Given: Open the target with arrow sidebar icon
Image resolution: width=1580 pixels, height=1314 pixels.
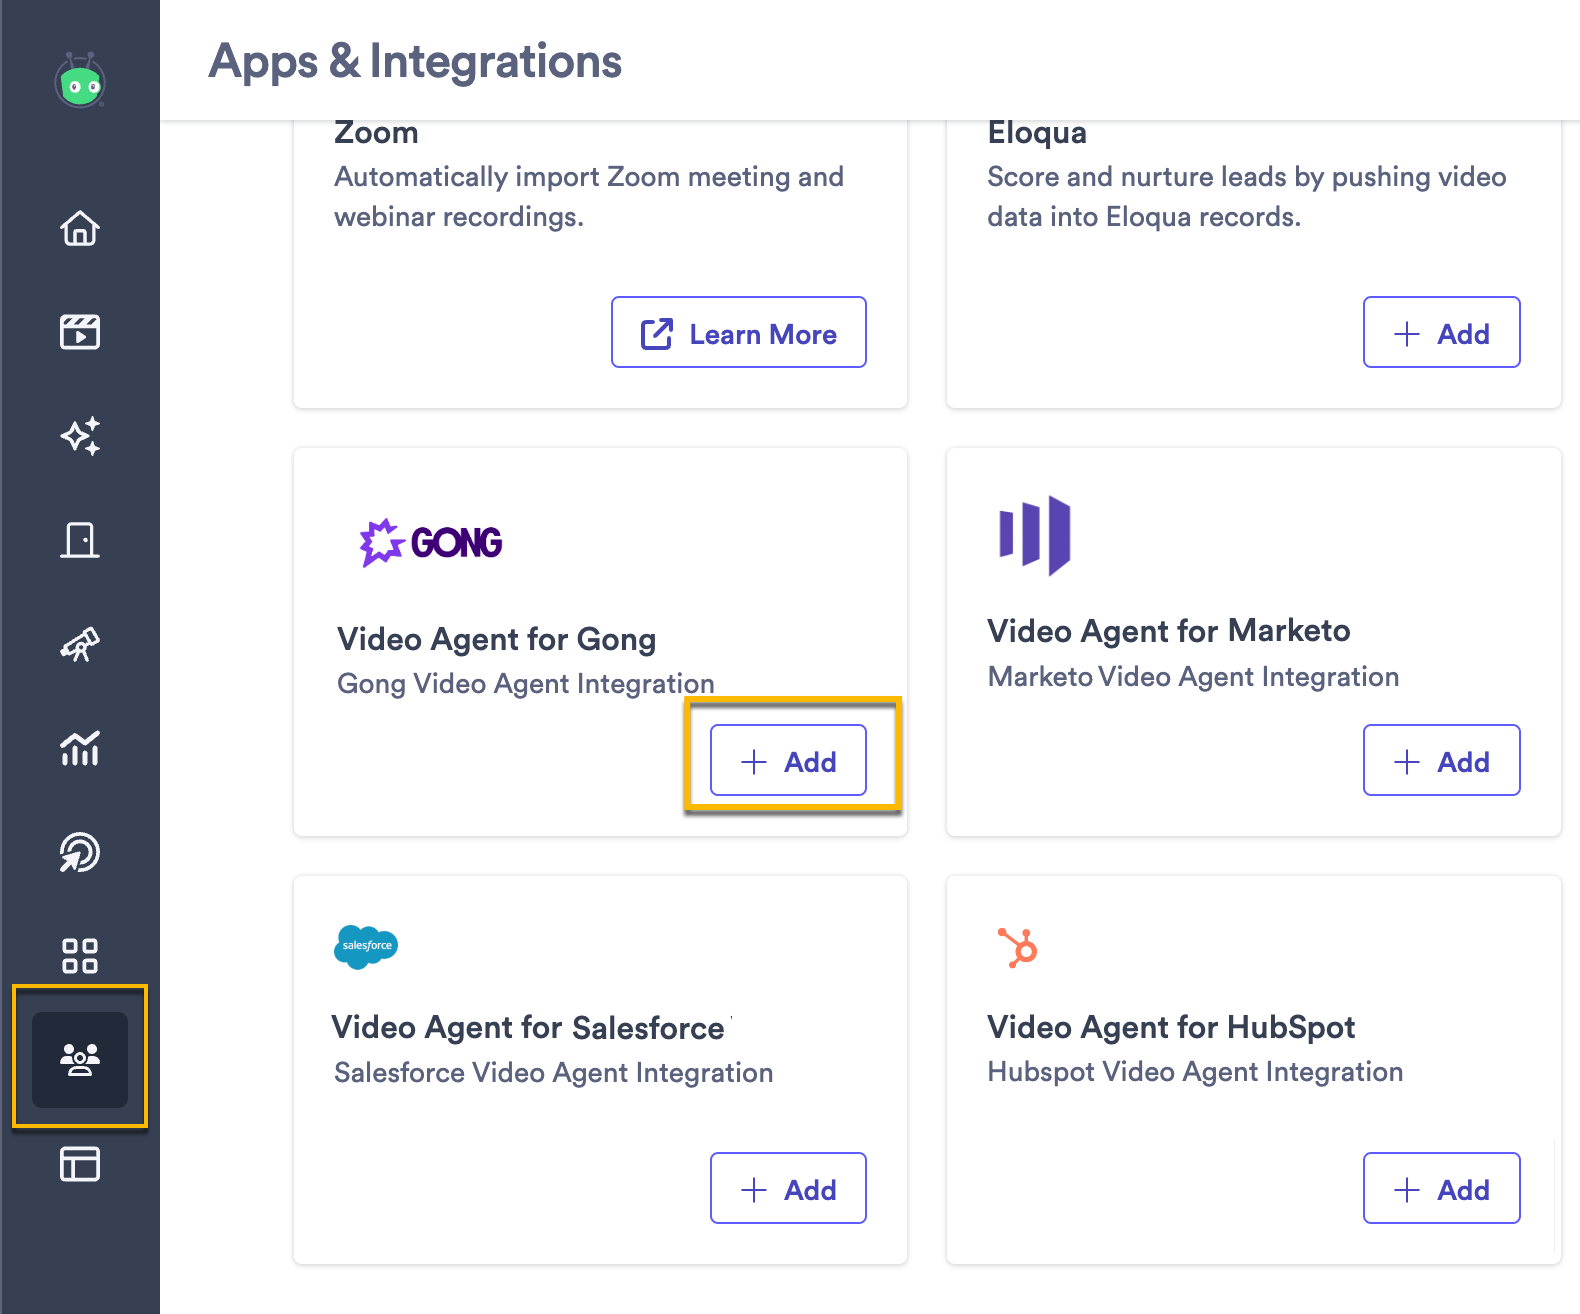Looking at the screenshot, I should (80, 852).
